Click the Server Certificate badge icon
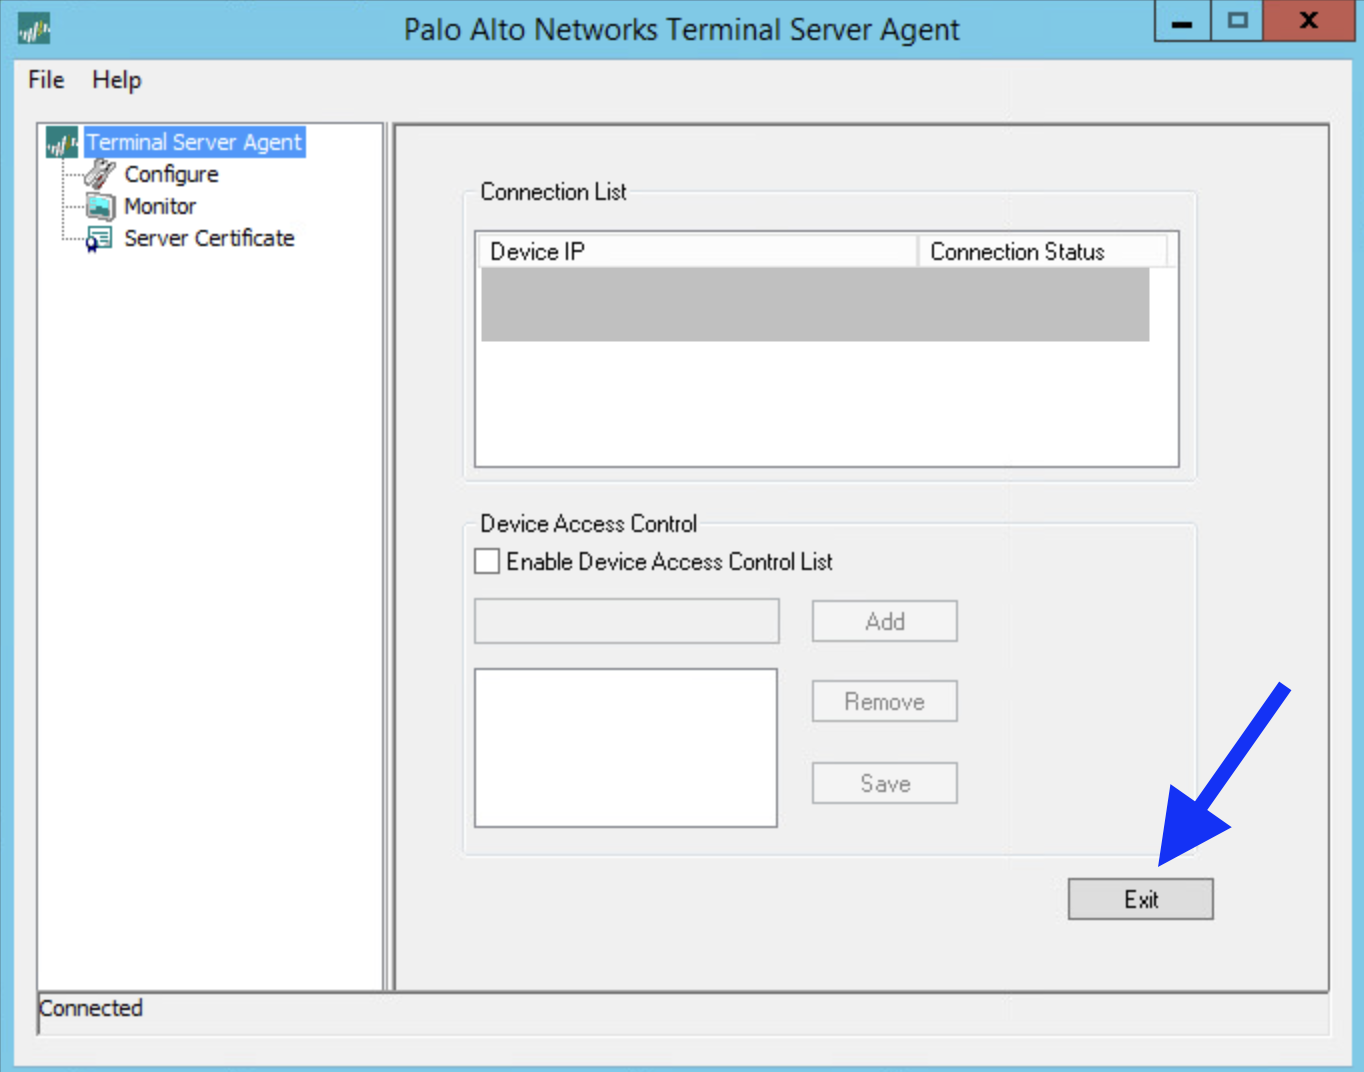 pos(98,238)
